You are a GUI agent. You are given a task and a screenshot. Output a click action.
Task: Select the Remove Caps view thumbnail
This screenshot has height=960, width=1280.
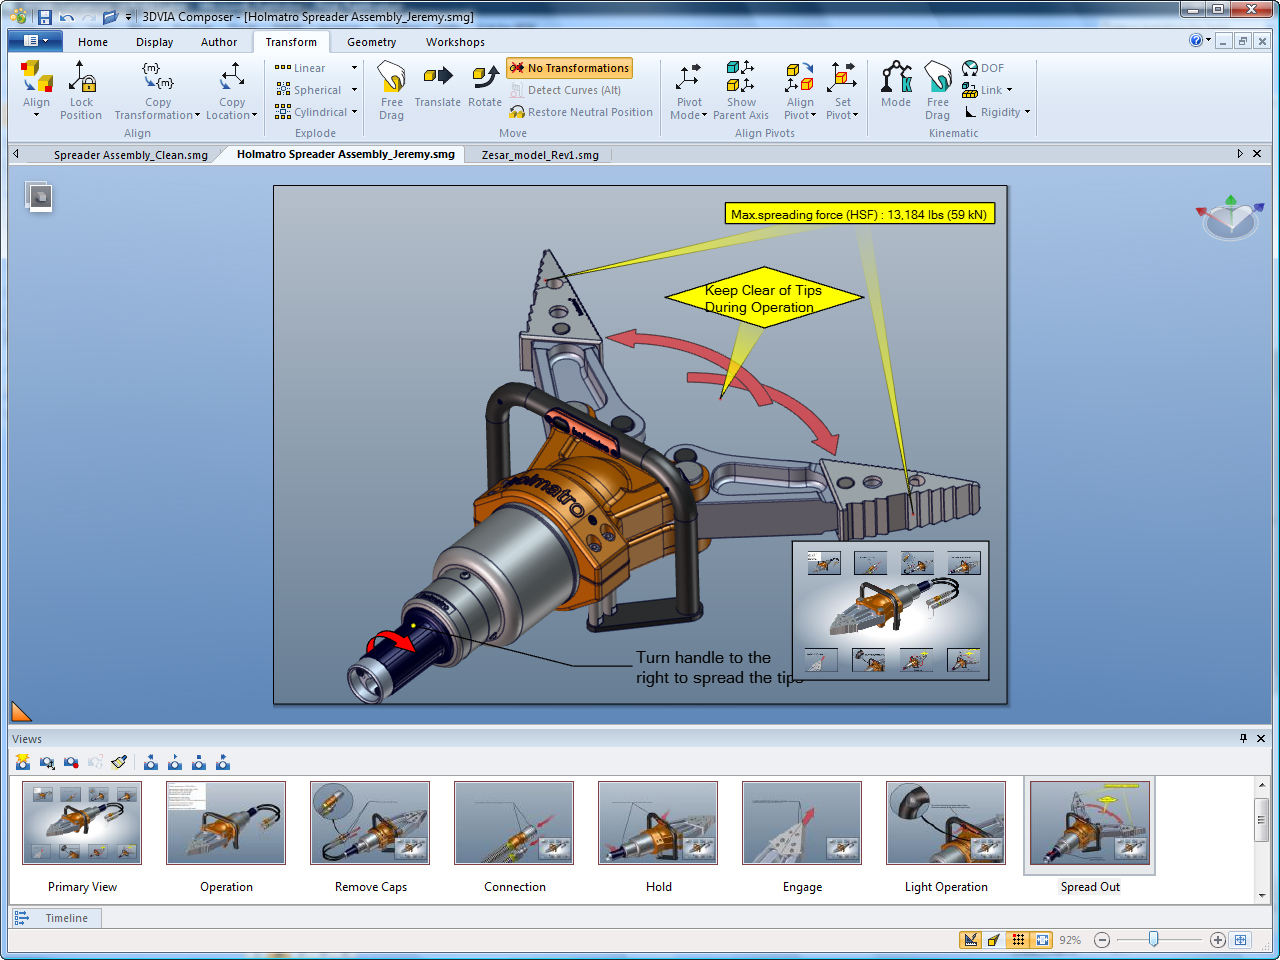click(370, 823)
